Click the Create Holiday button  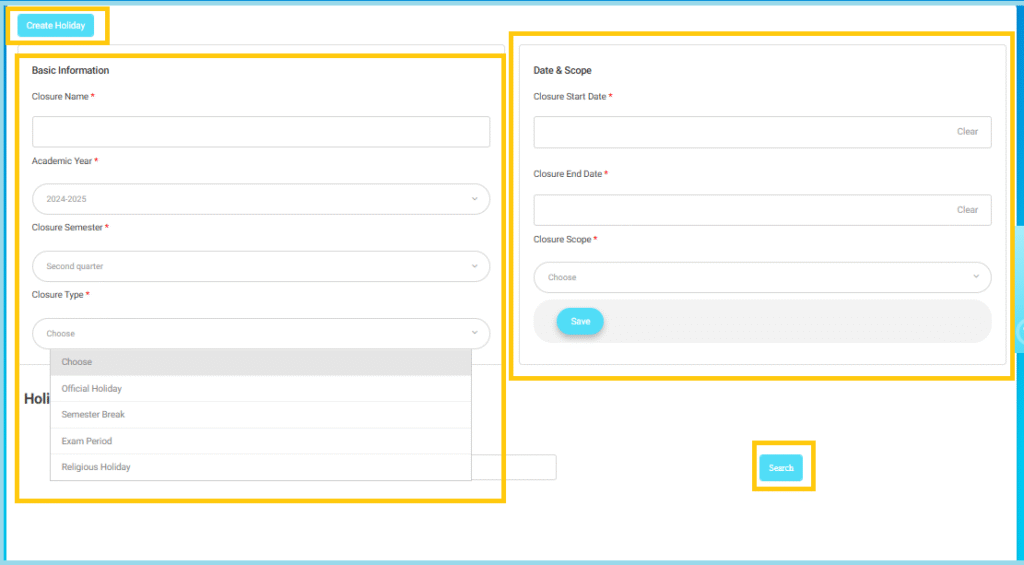[55, 26]
